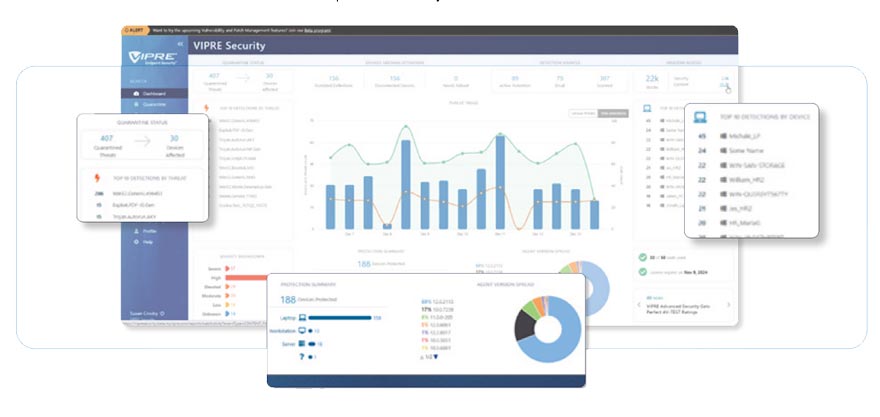Click 30 Devices affected in the callout card

(x=175, y=145)
